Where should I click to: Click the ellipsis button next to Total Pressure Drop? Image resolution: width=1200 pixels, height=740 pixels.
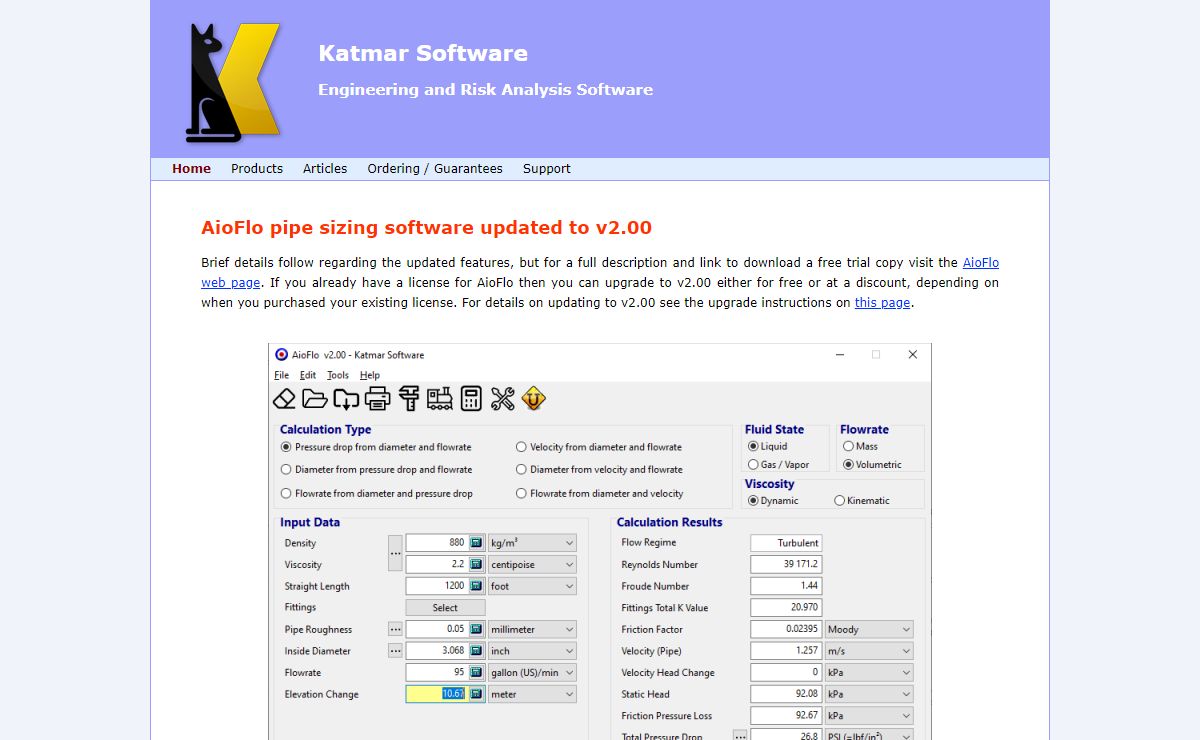(740, 735)
